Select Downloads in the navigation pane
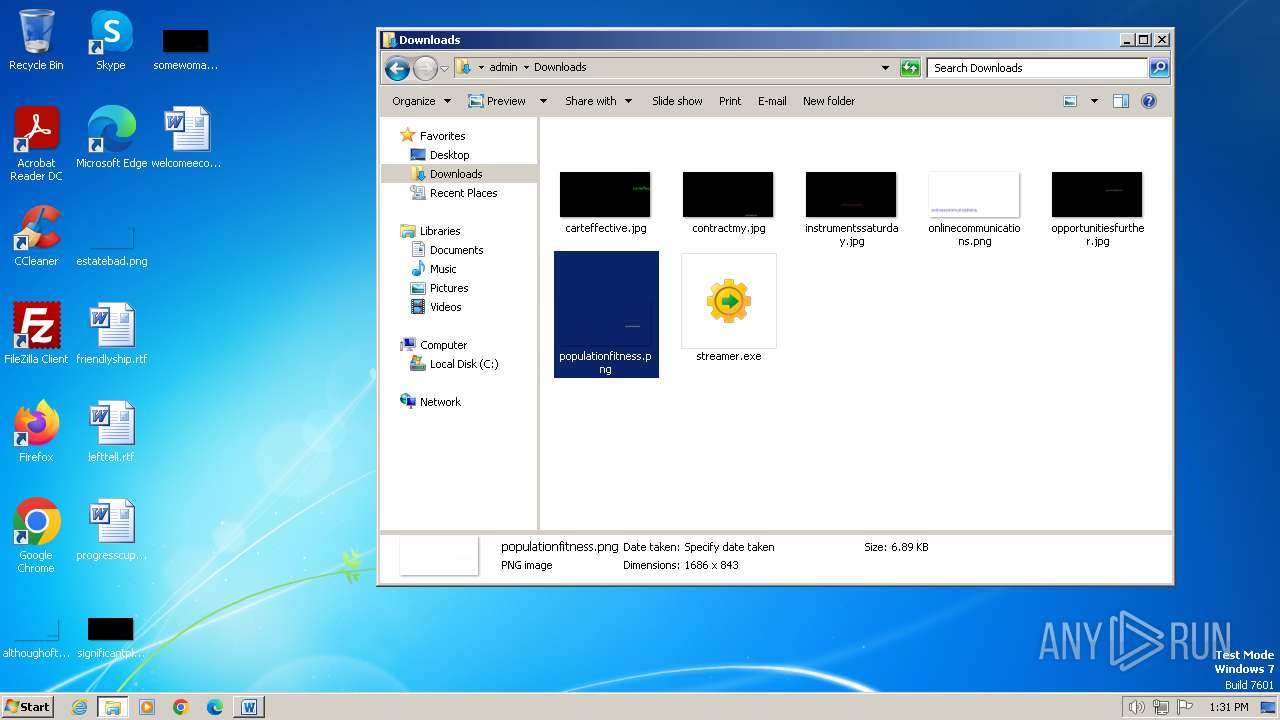The width and height of the screenshot is (1280, 720). point(456,174)
